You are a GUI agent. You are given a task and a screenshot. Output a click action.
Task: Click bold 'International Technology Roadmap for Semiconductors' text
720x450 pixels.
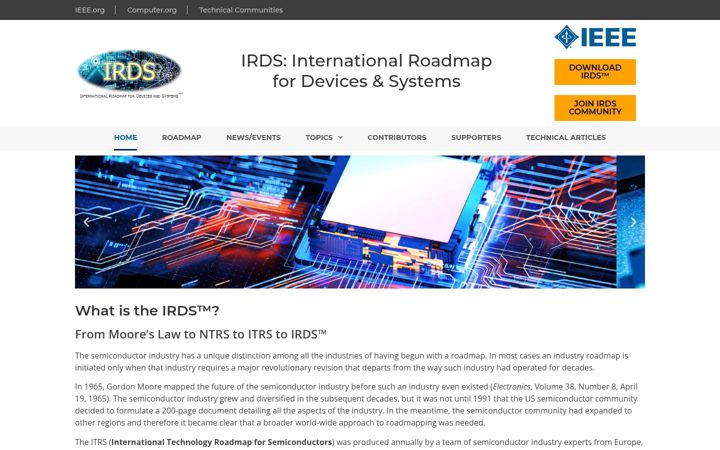click(221, 442)
